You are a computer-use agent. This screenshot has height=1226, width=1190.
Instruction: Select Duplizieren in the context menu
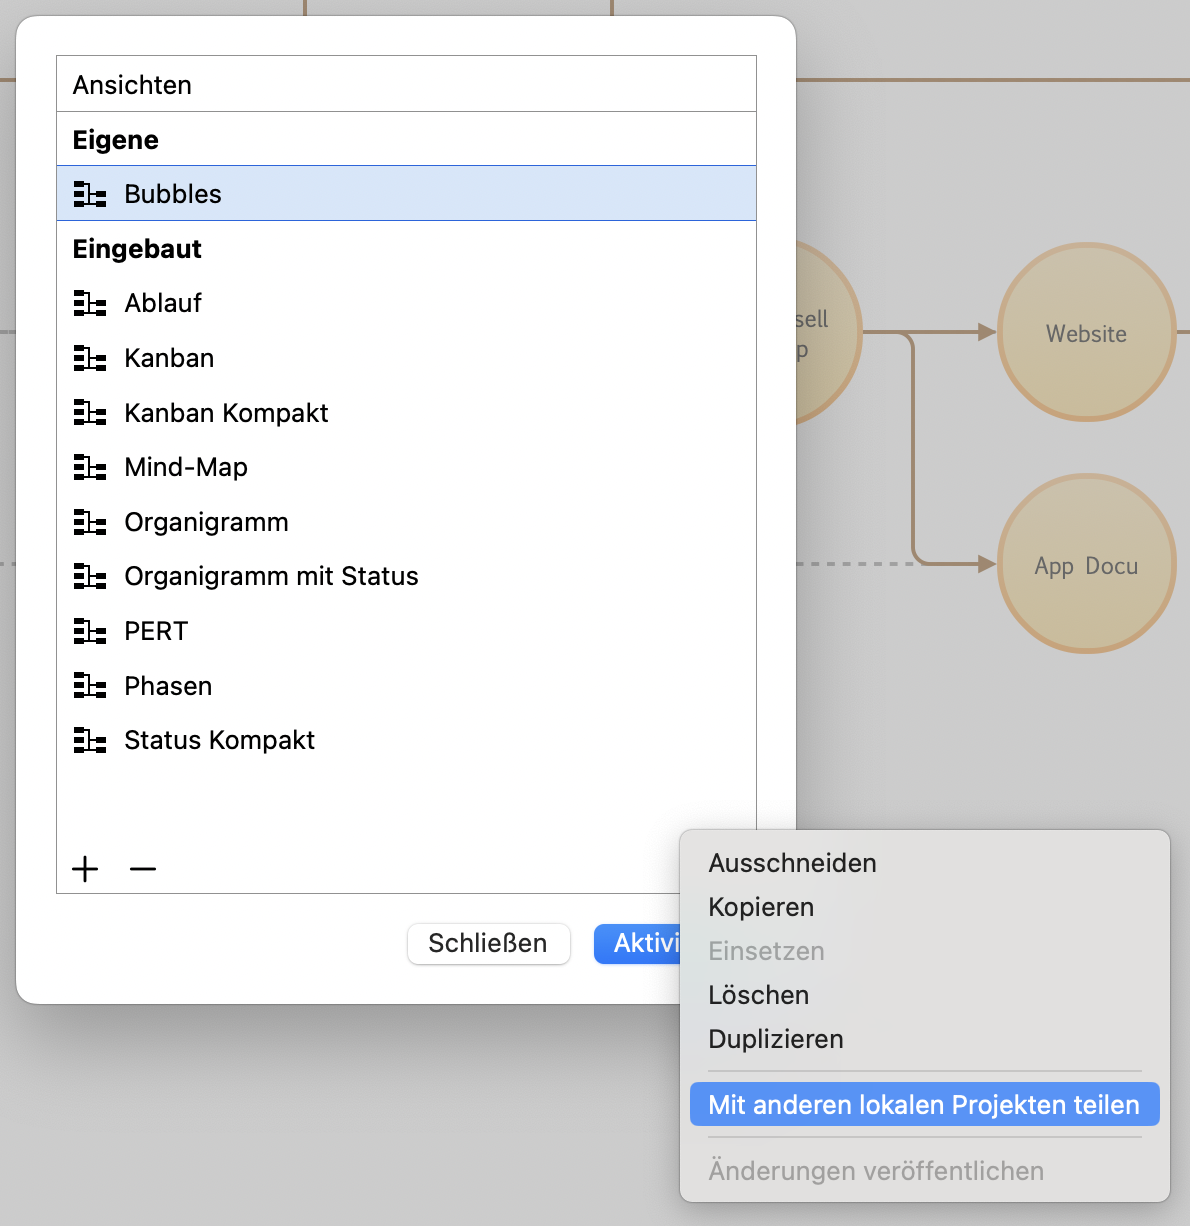coord(775,1039)
